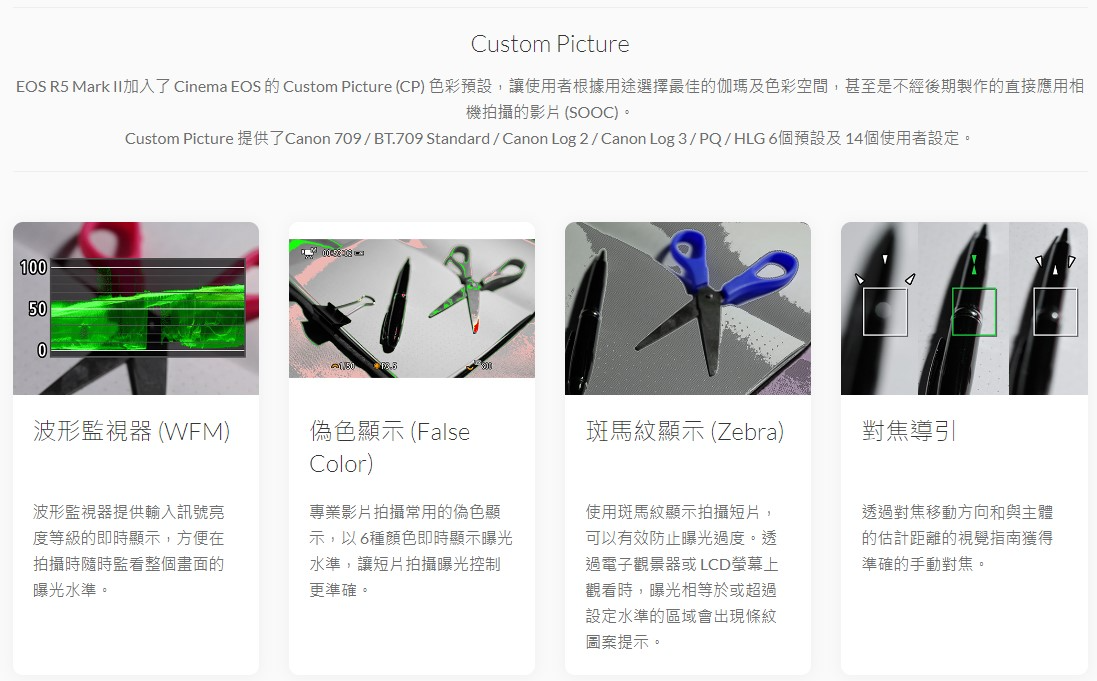Open the Zebra blue scissors thumbnail image
This screenshot has width=1097, height=681.
pyautogui.click(x=688, y=309)
